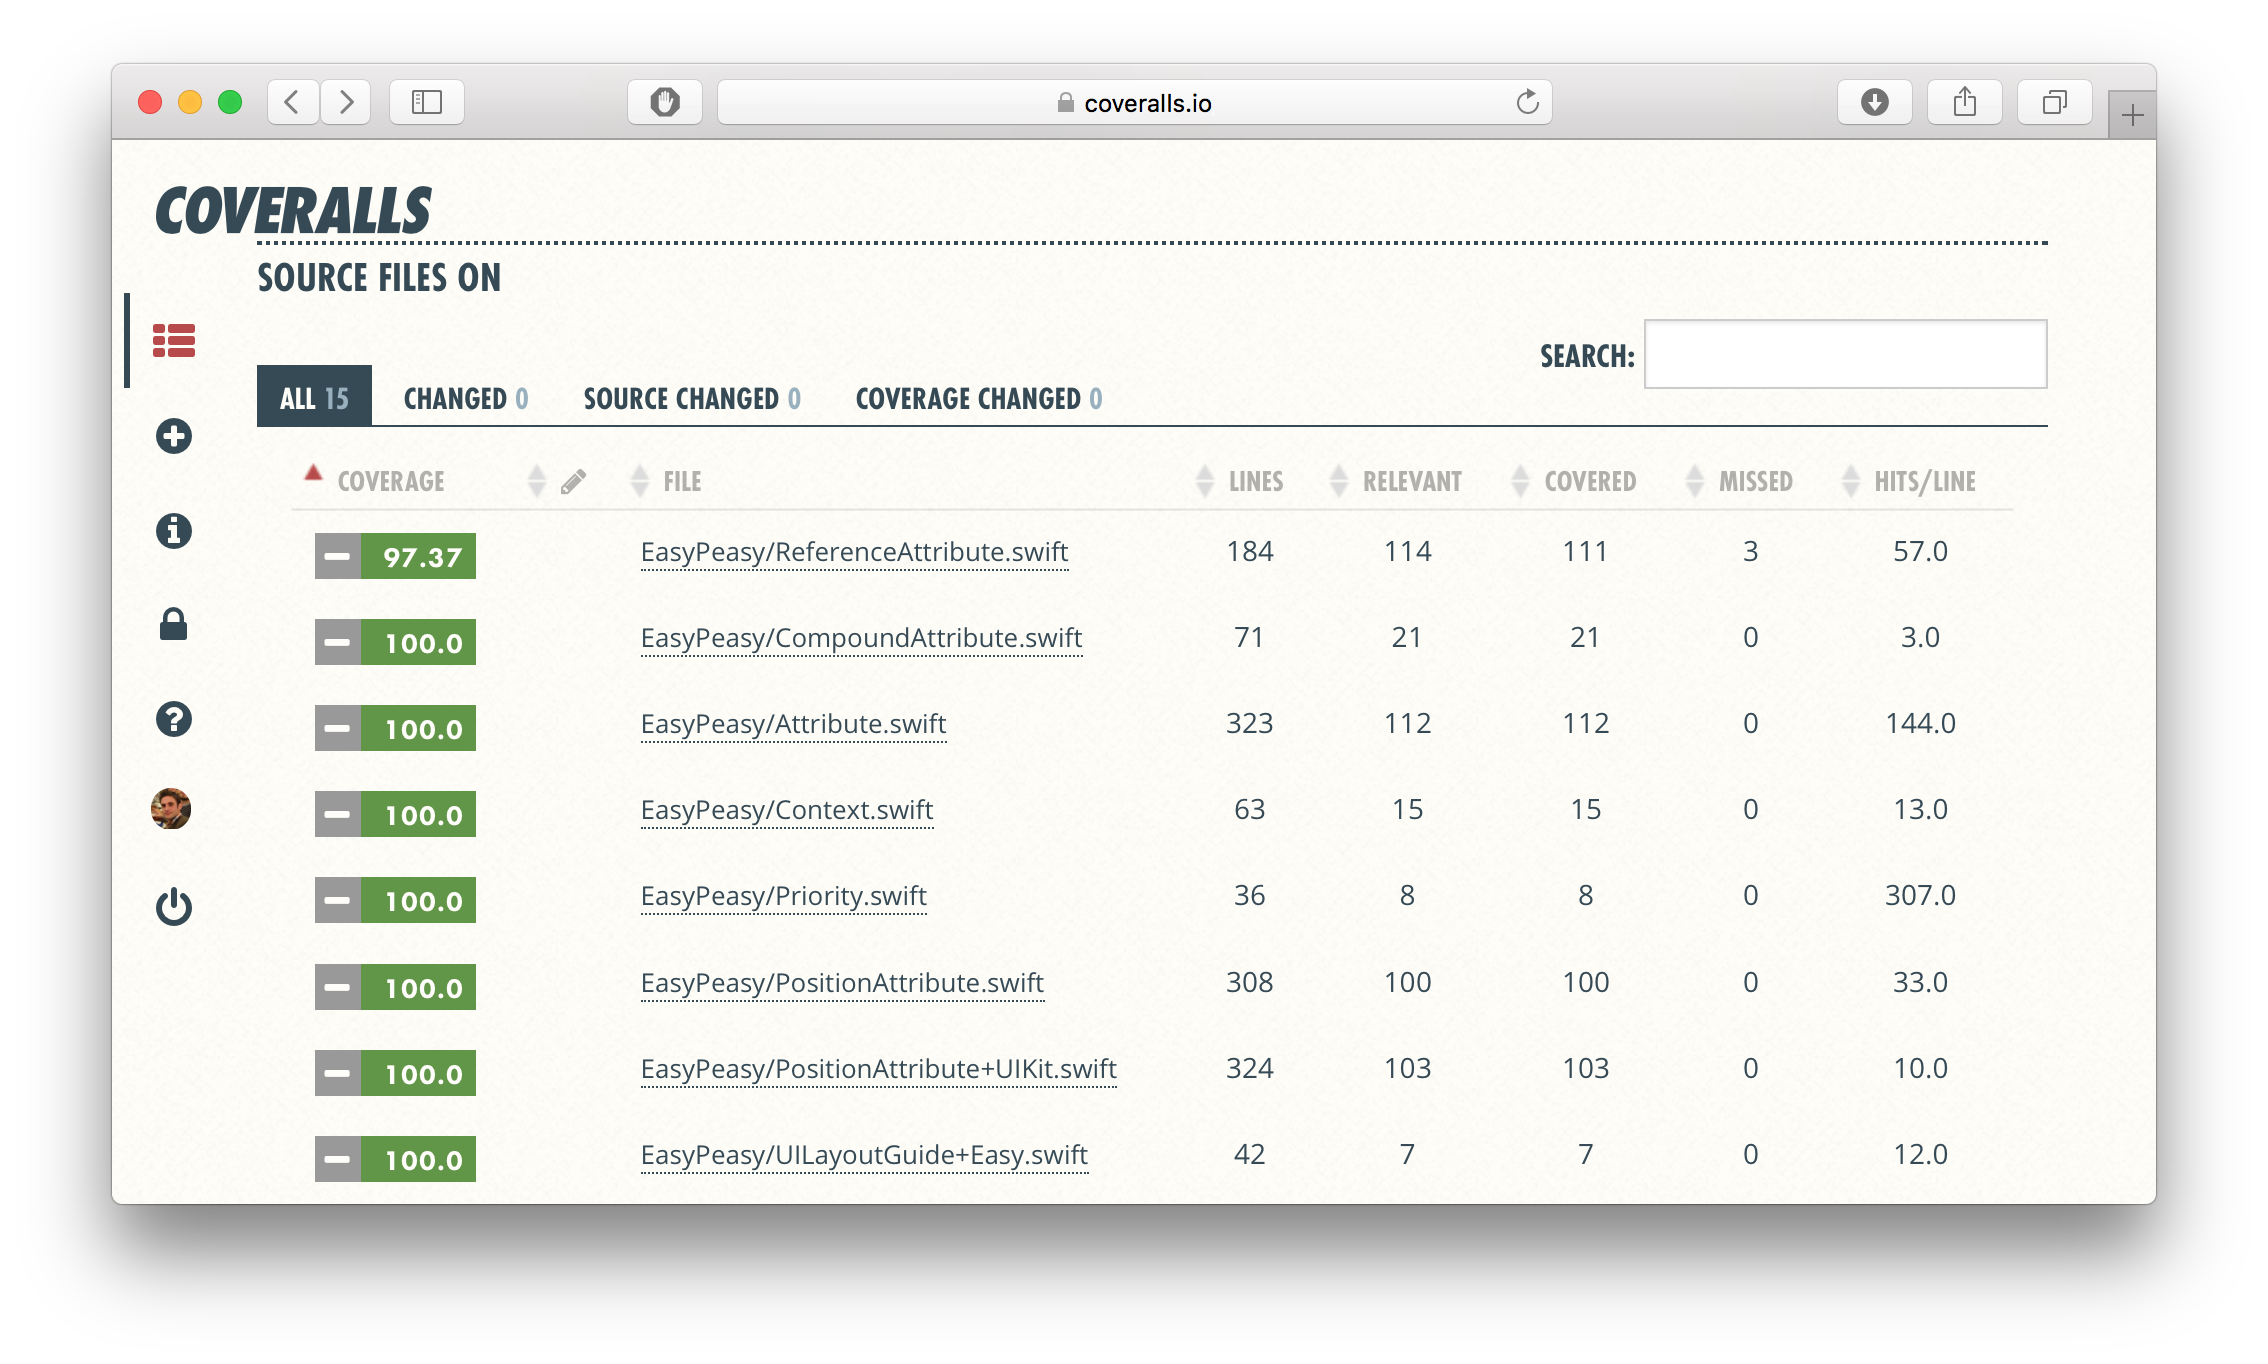Viewport: 2268px width, 1364px height.
Task: Open the info circle sidebar icon
Action: point(174,530)
